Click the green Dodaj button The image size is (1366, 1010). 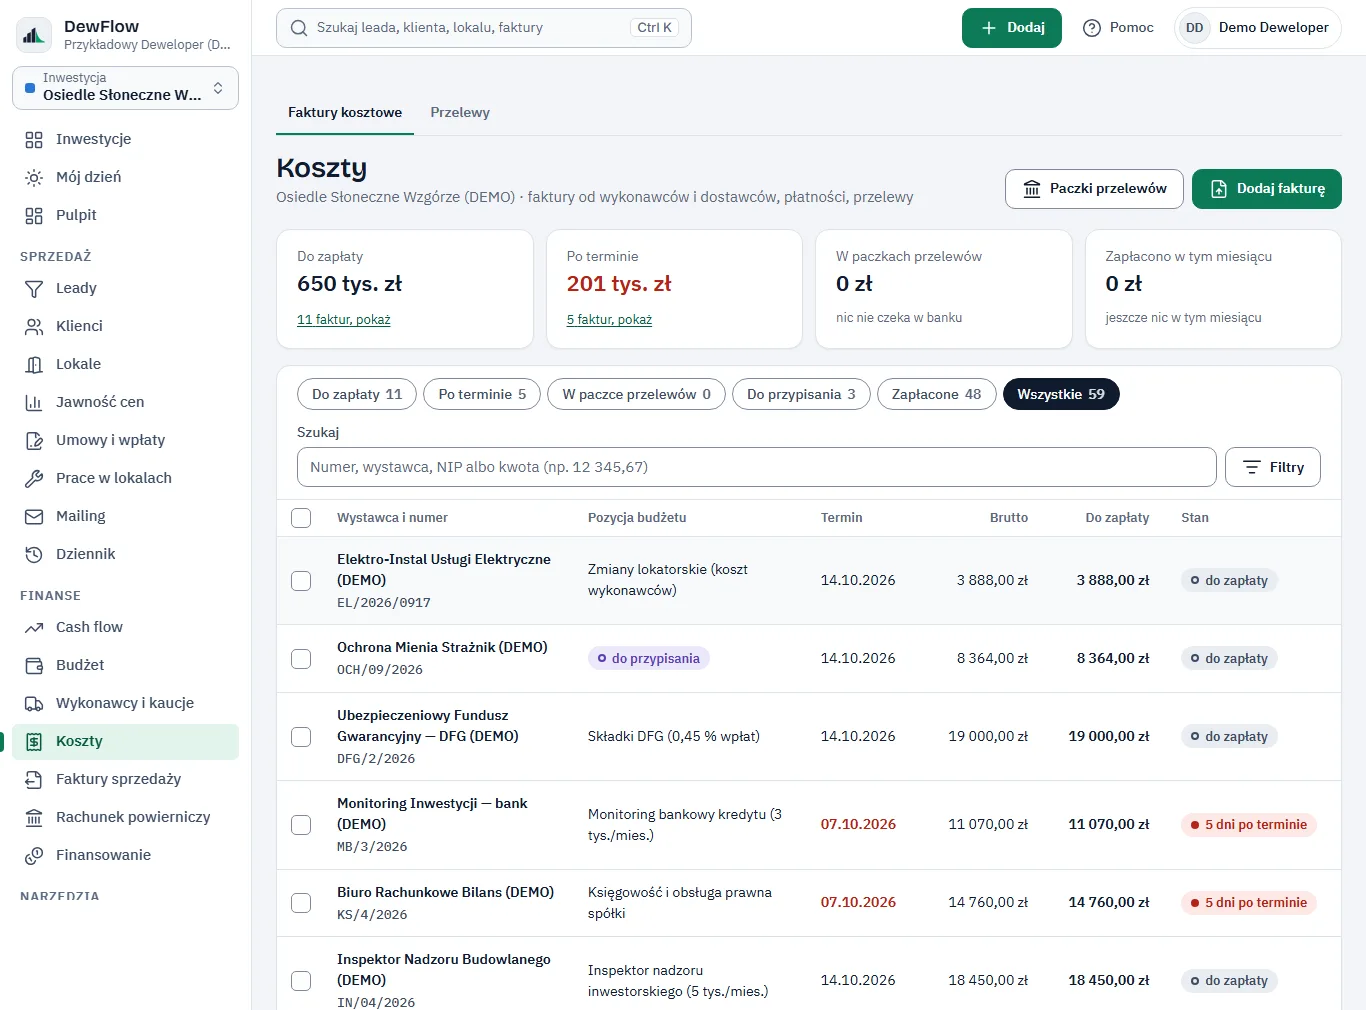tap(1012, 28)
